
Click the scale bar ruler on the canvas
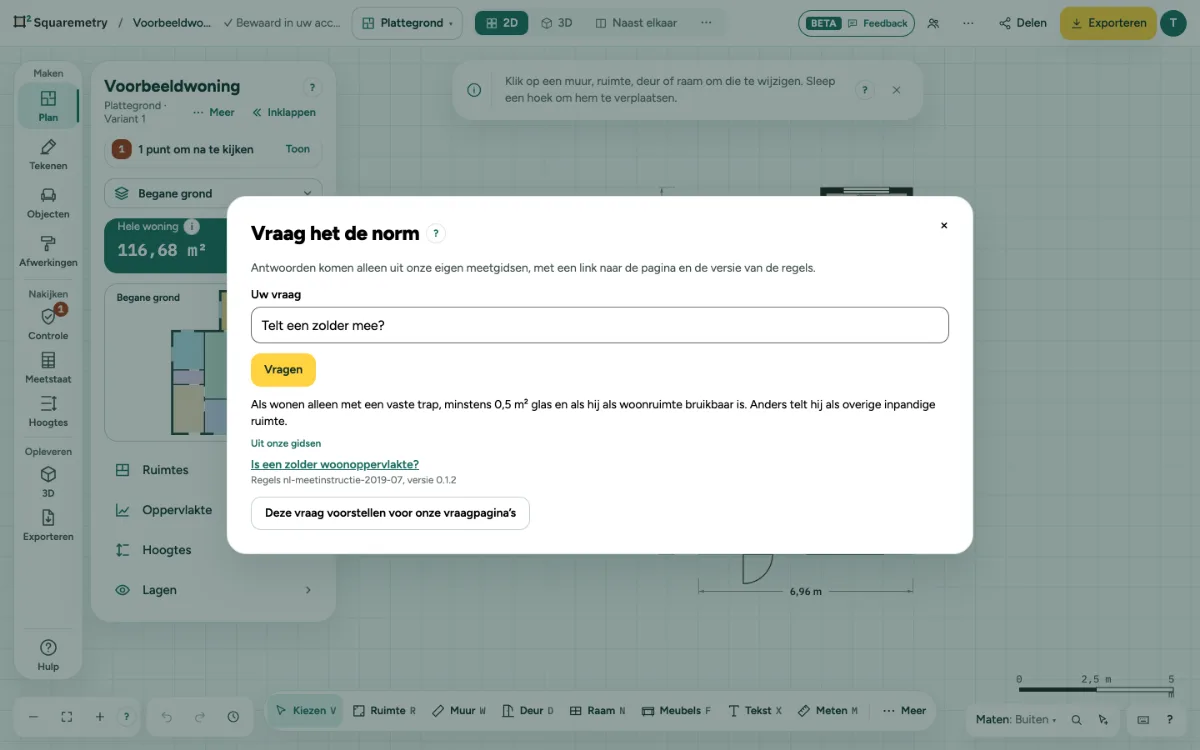(x=1097, y=688)
